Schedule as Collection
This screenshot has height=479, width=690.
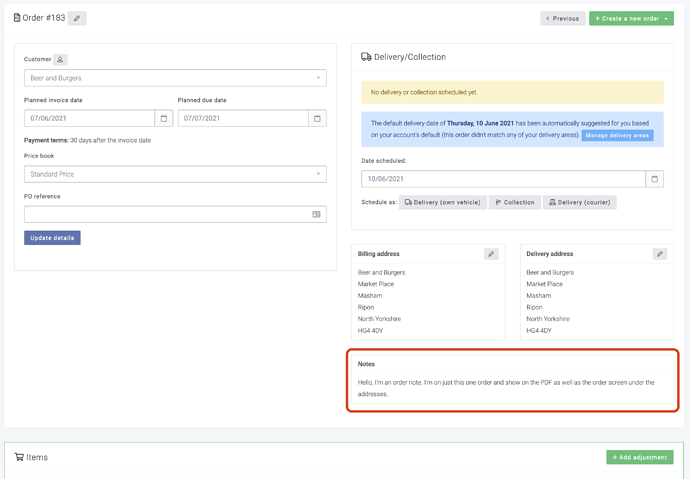point(515,202)
